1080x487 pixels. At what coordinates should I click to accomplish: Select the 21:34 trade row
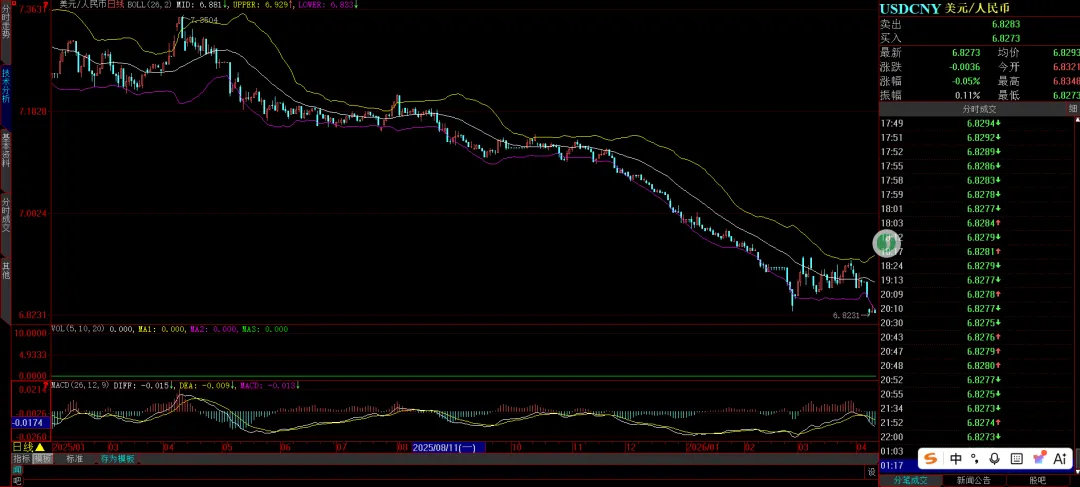tap(975, 408)
